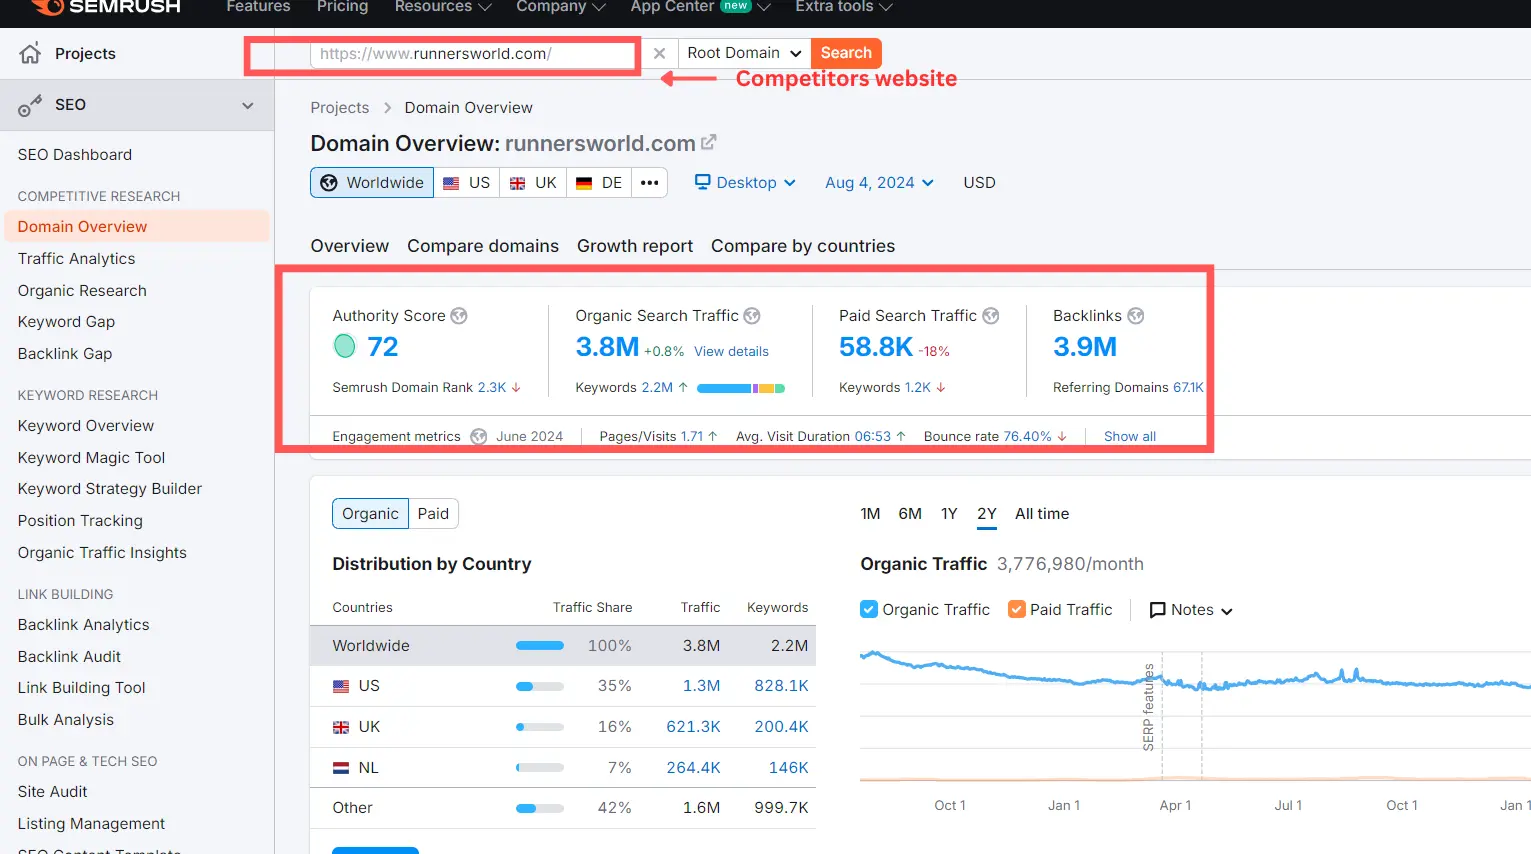Switch distribution view to Paid
This screenshot has height=854, width=1531.
(x=434, y=513)
